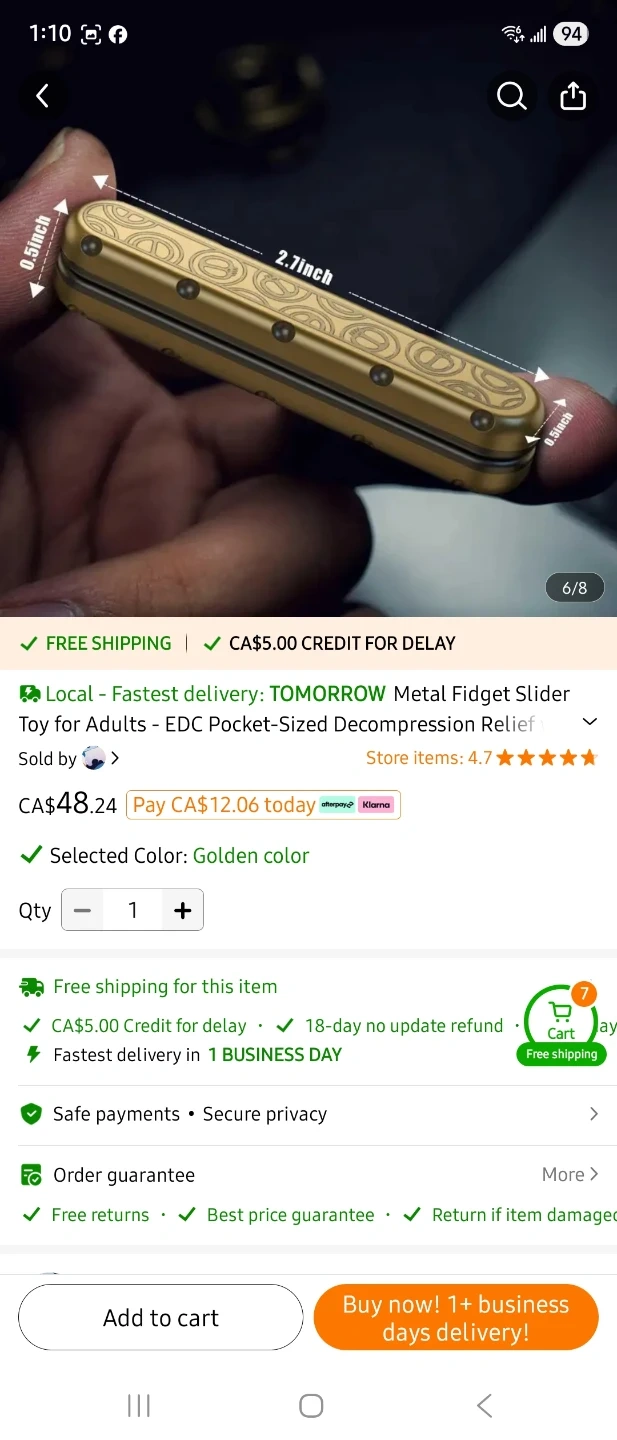
Task: Tap Buy now 1+ business days delivery
Action: [x=456, y=1318]
